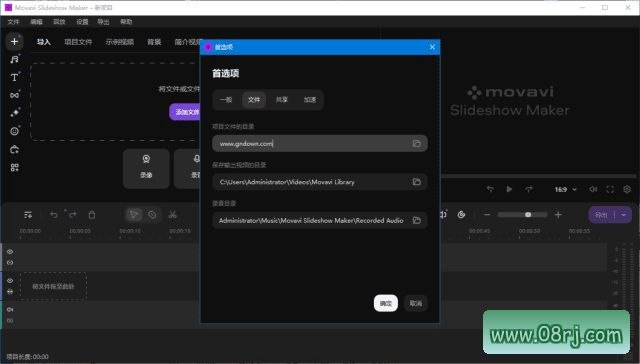Open the 文件 menu in menu bar

13,22
